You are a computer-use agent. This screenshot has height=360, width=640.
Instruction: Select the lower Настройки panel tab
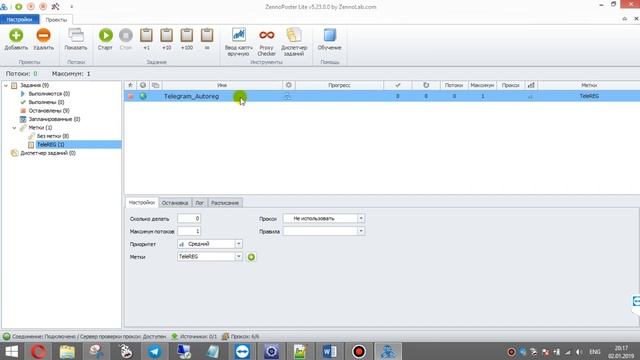click(142, 202)
